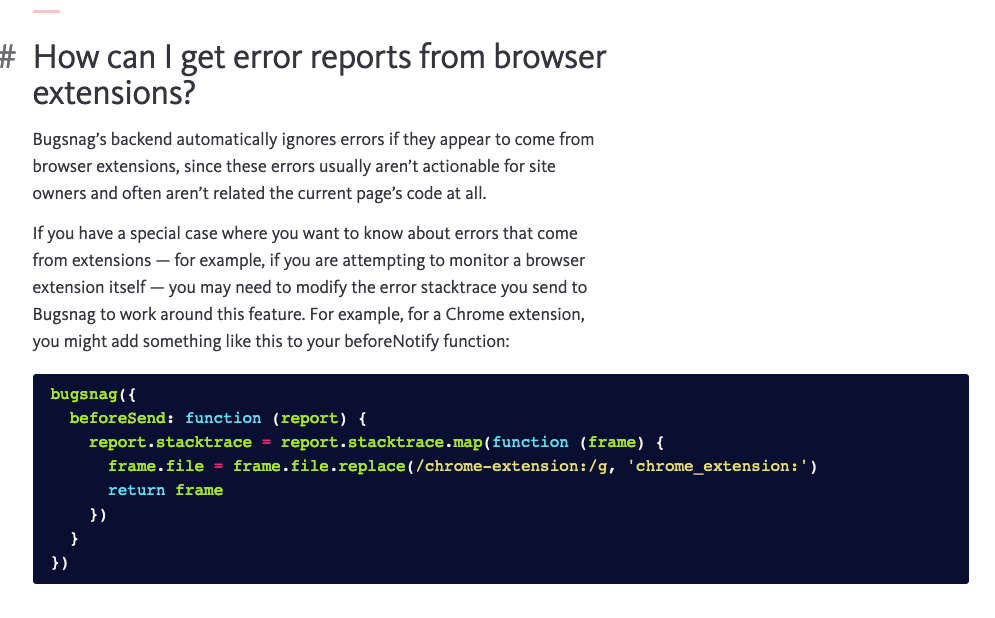Image resolution: width=995 pixels, height=618 pixels.
Task: Click the "frame.file.replace" code text
Action: pyautogui.click(x=319, y=466)
